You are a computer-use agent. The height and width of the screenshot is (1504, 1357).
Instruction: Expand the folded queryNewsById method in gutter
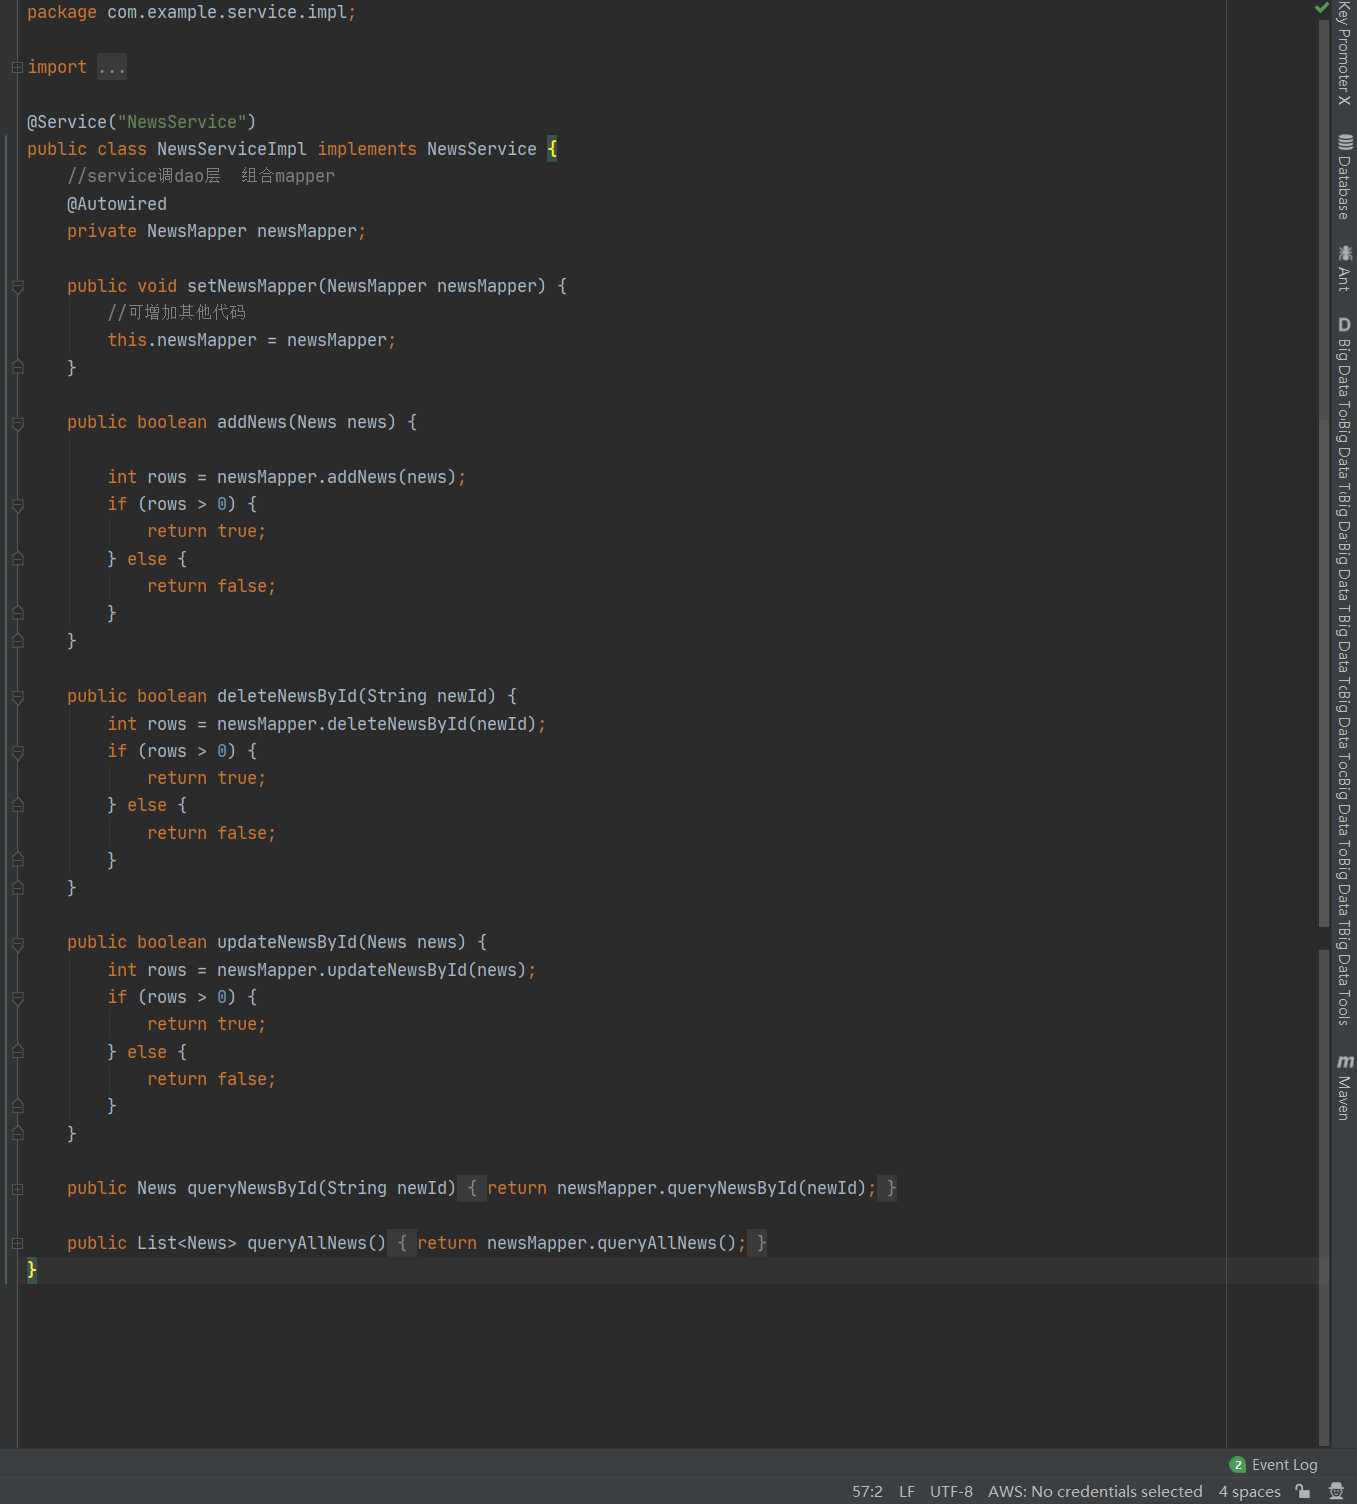click(17, 1189)
